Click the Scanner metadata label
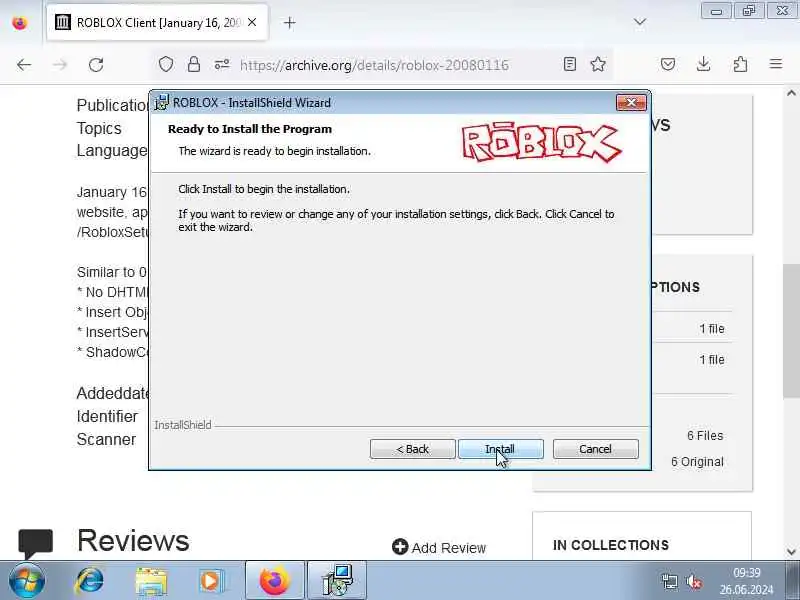Viewport: 800px width, 600px height. (x=106, y=439)
